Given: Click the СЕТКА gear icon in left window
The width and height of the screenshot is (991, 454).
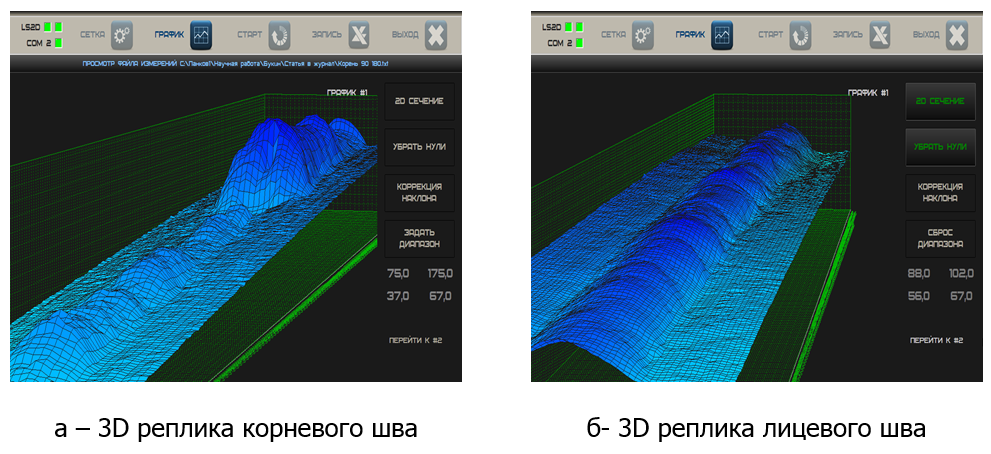Looking at the screenshot, I should tap(122, 35).
